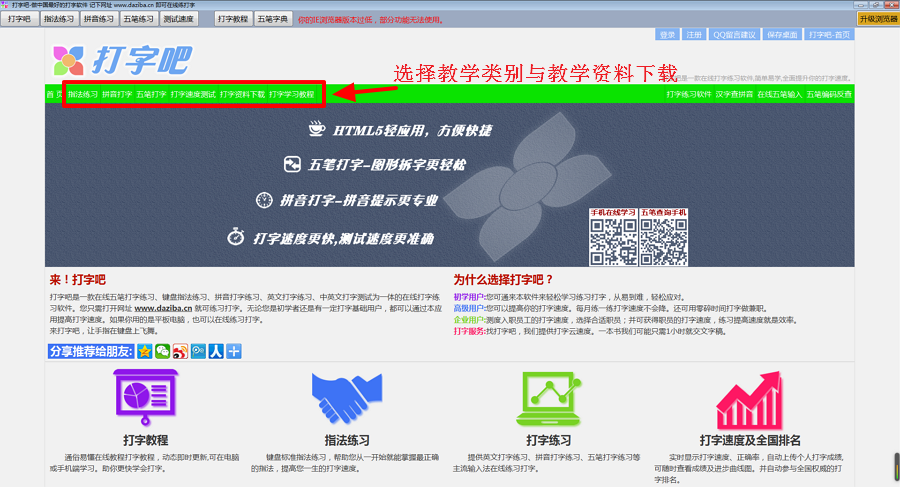Click the 升级浏览器 upgrade button
Image resolution: width=900 pixels, height=487 pixels.
click(x=878, y=19)
